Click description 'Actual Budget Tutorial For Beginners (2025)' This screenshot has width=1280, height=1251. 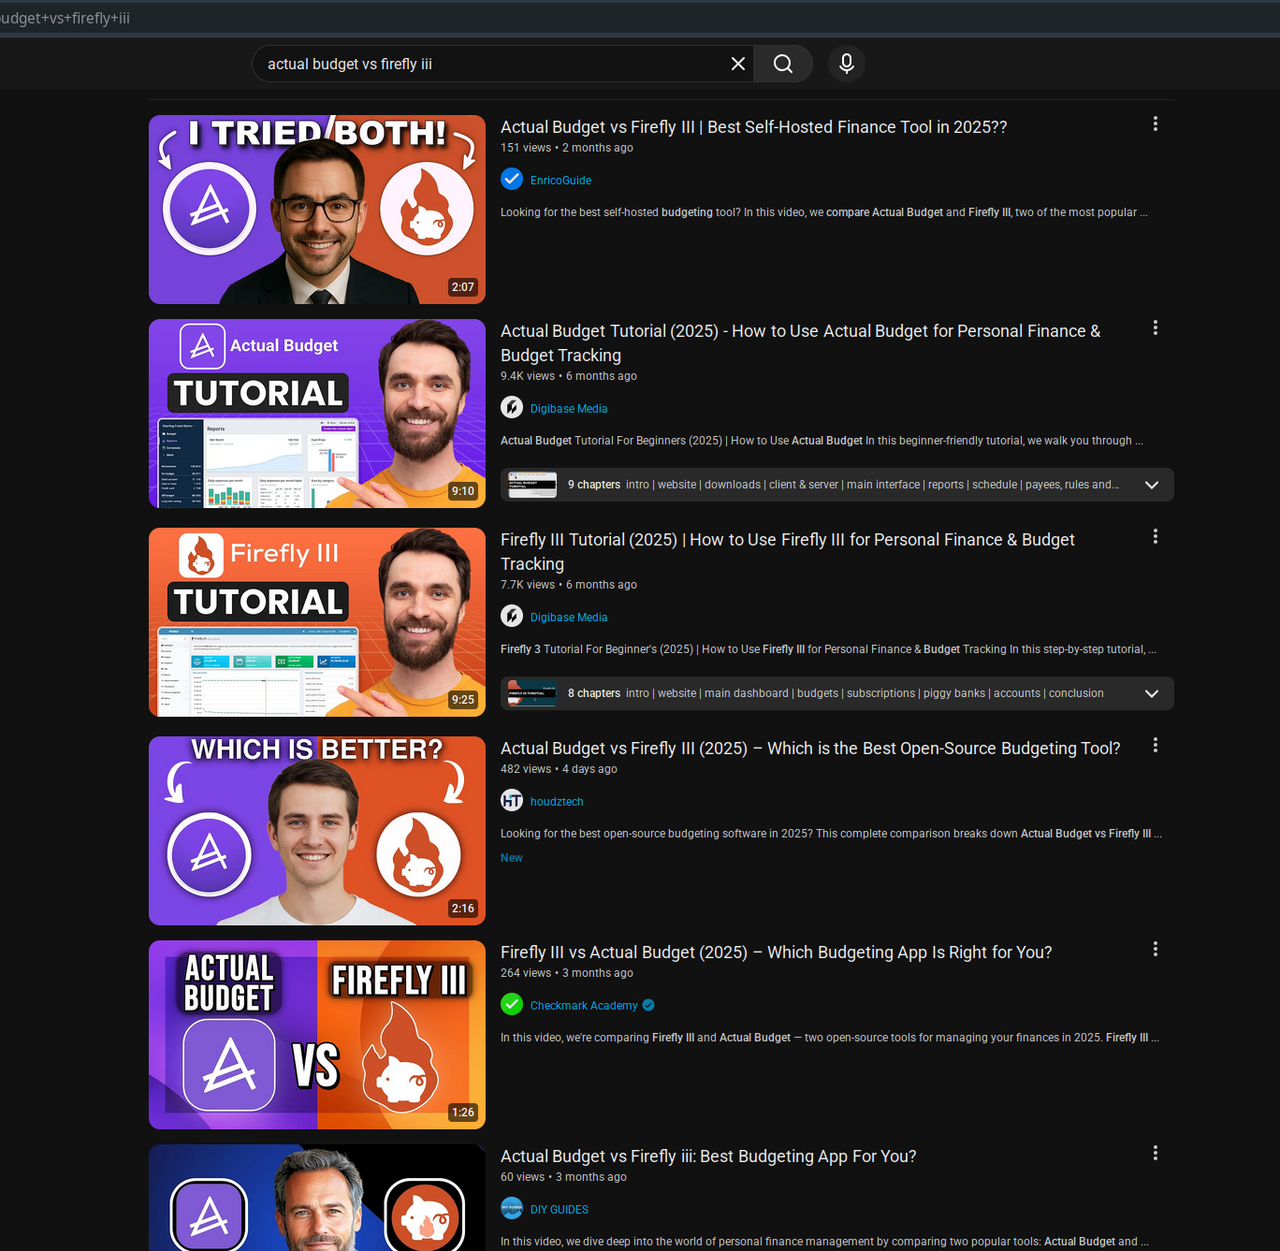pos(822,440)
